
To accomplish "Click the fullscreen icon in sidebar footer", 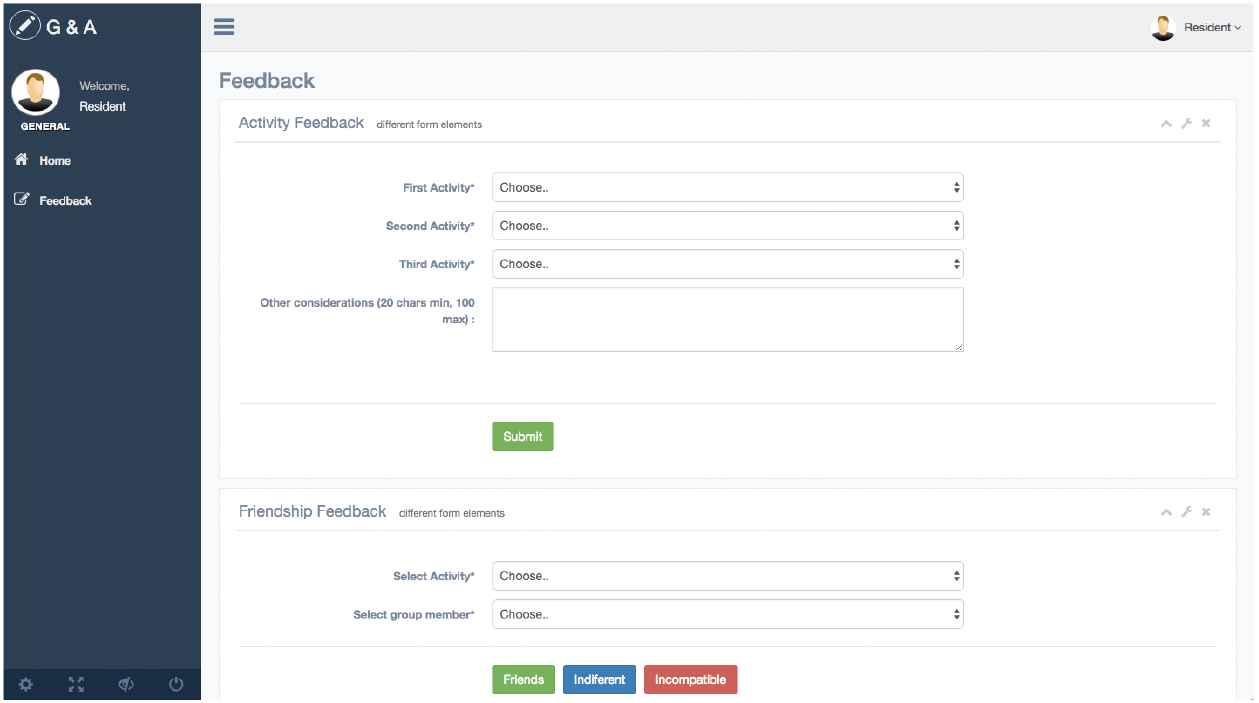I will [x=76, y=684].
